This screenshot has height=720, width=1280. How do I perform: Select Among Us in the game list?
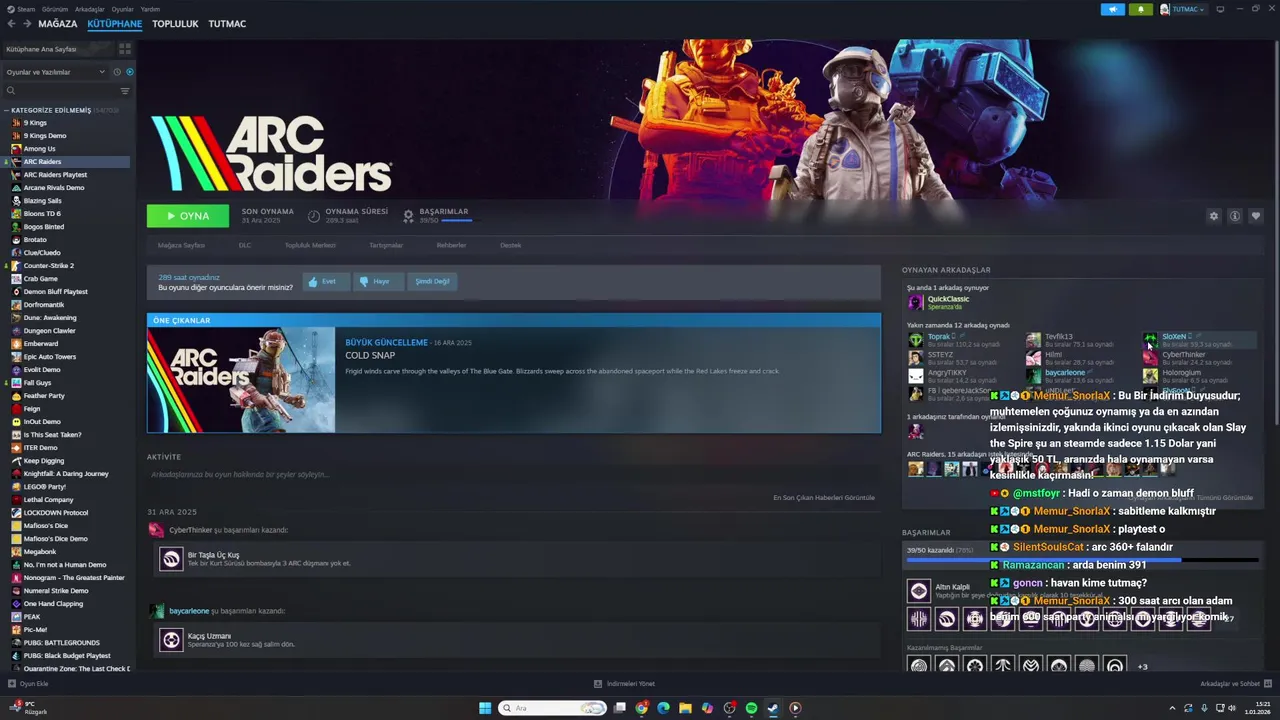(40, 149)
